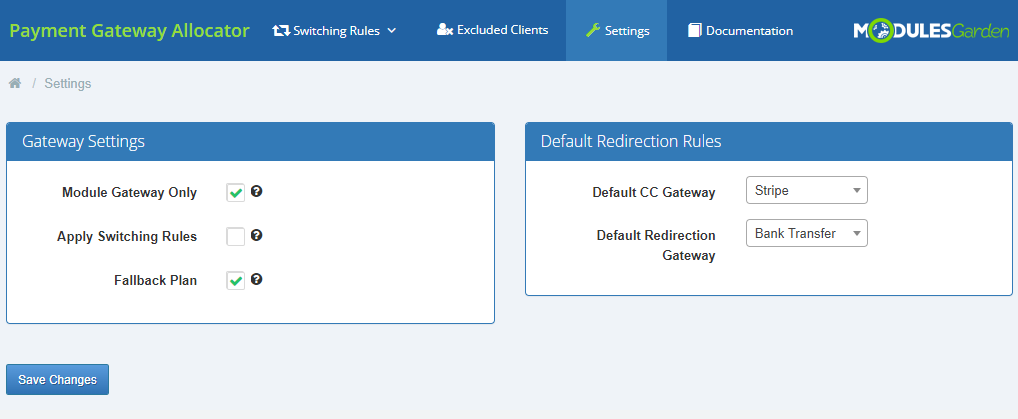The height and width of the screenshot is (419, 1018).
Task: Click the Default Redirection Rules header
Action: pyautogui.click(x=769, y=142)
